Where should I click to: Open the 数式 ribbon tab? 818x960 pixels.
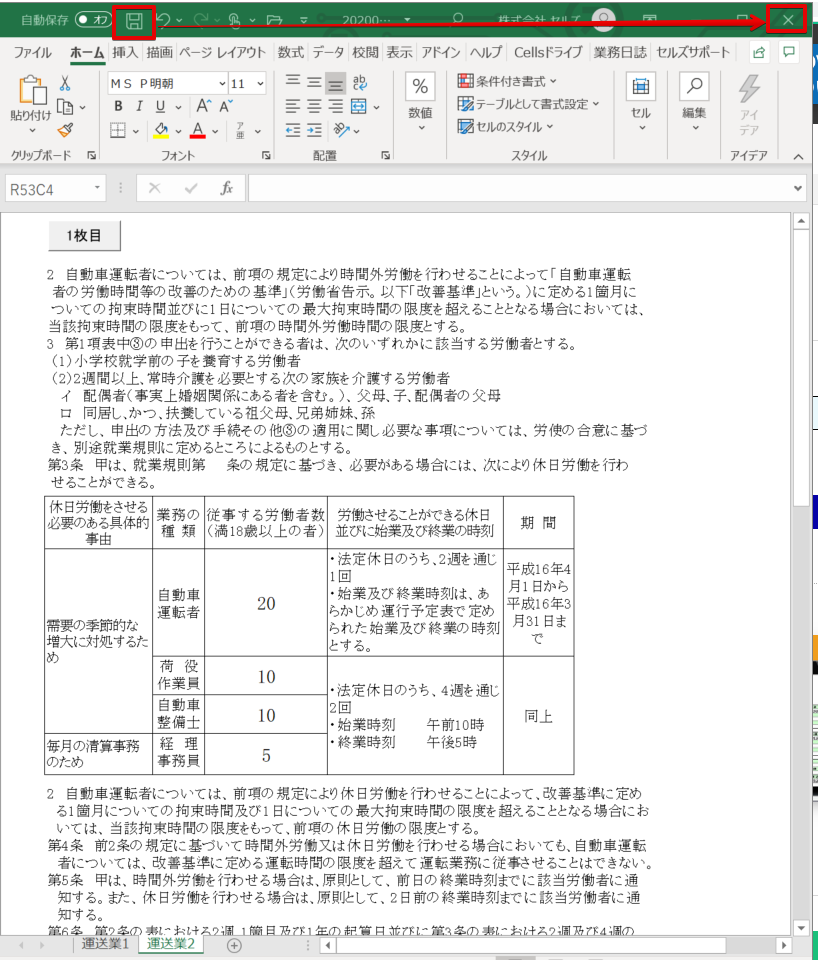tap(290, 53)
